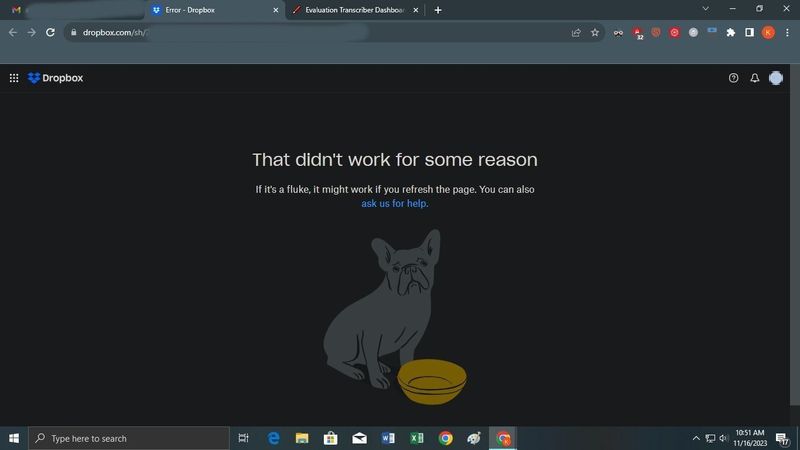Launch Microsoft Edge from taskbar
Viewport: 800px width, 450px height.
(273, 438)
